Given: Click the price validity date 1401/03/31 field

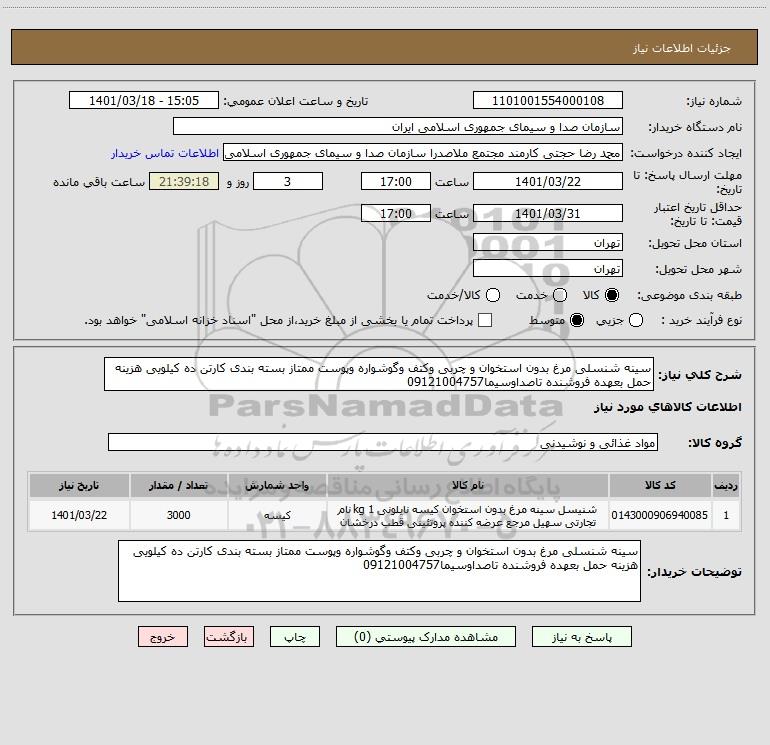Looking at the screenshot, I should click(548, 214).
